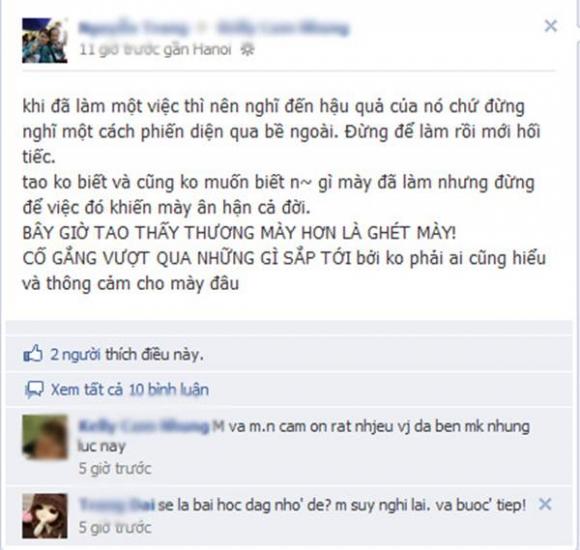Click the first comment's '5 giờ trước' timestamp
This screenshot has height=550, width=580.
click(x=115, y=469)
